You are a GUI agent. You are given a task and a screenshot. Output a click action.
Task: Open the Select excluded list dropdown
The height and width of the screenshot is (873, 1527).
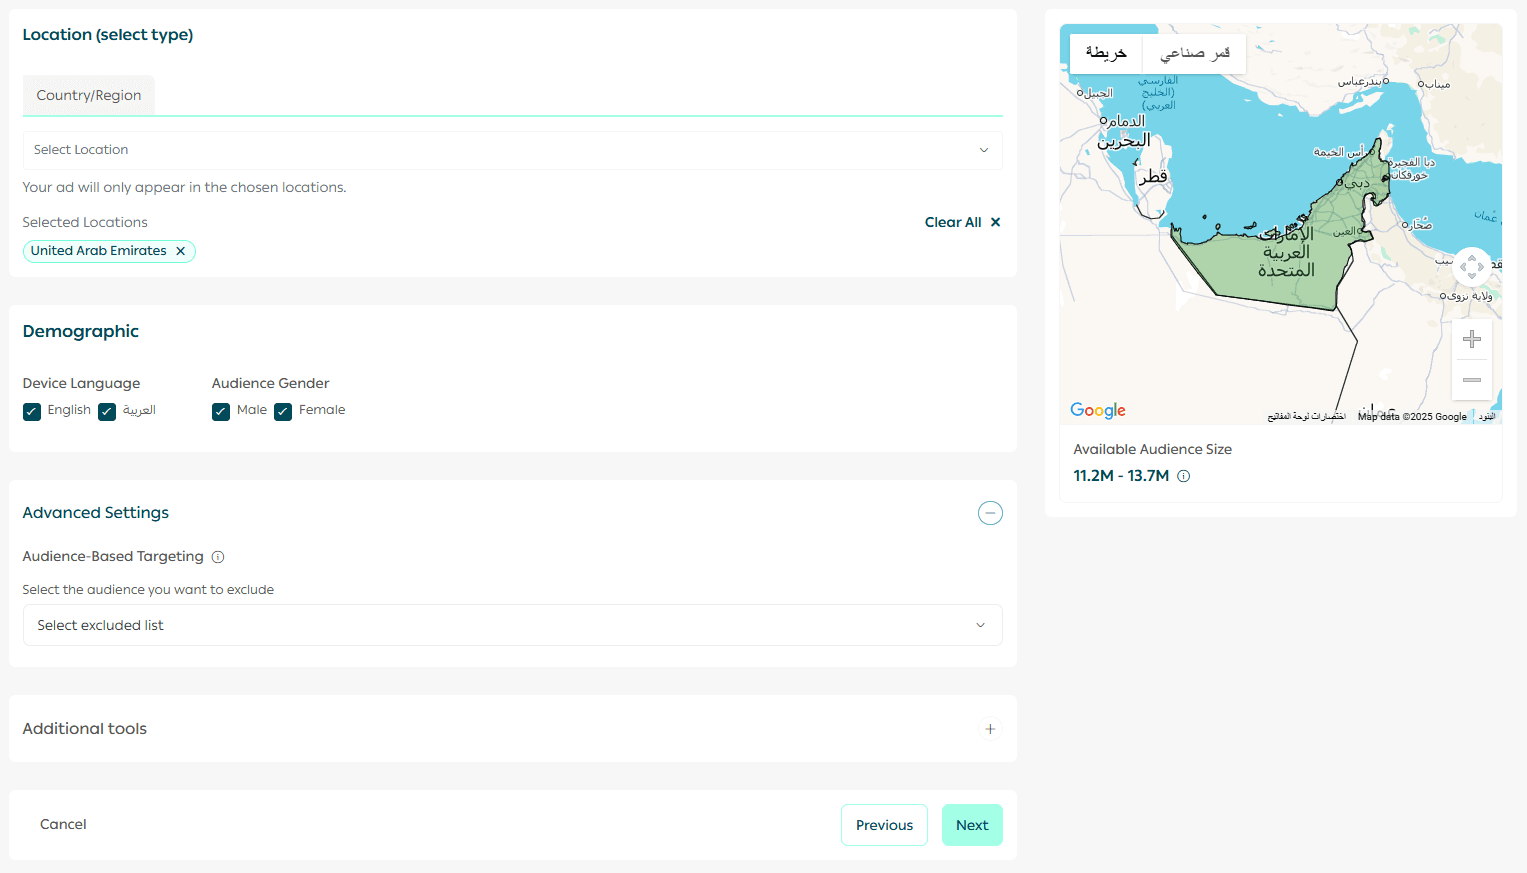point(512,625)
